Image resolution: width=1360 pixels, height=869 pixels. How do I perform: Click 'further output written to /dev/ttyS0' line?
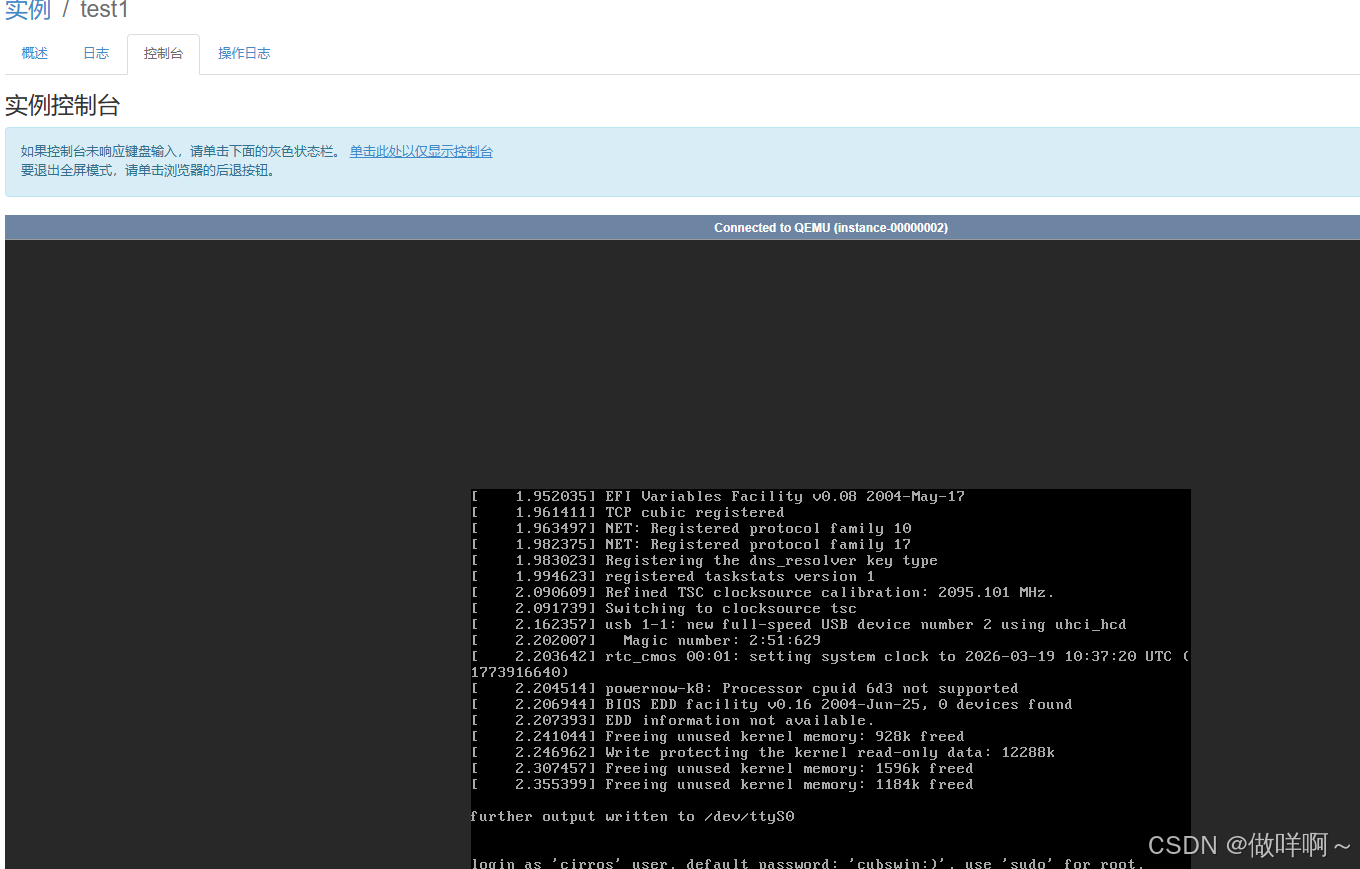[x=632, y=817]
